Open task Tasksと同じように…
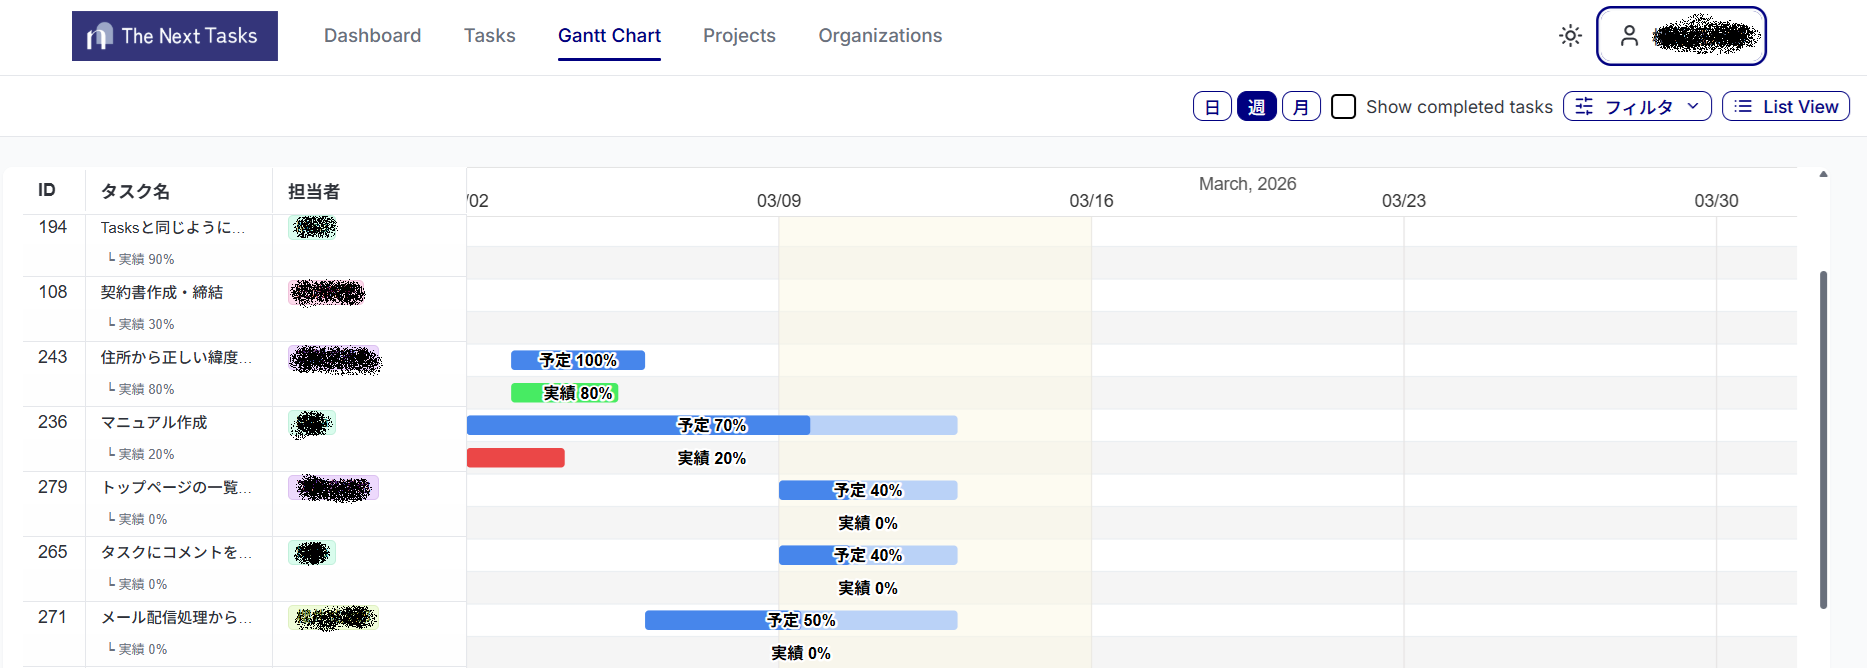 pos(173,228)
